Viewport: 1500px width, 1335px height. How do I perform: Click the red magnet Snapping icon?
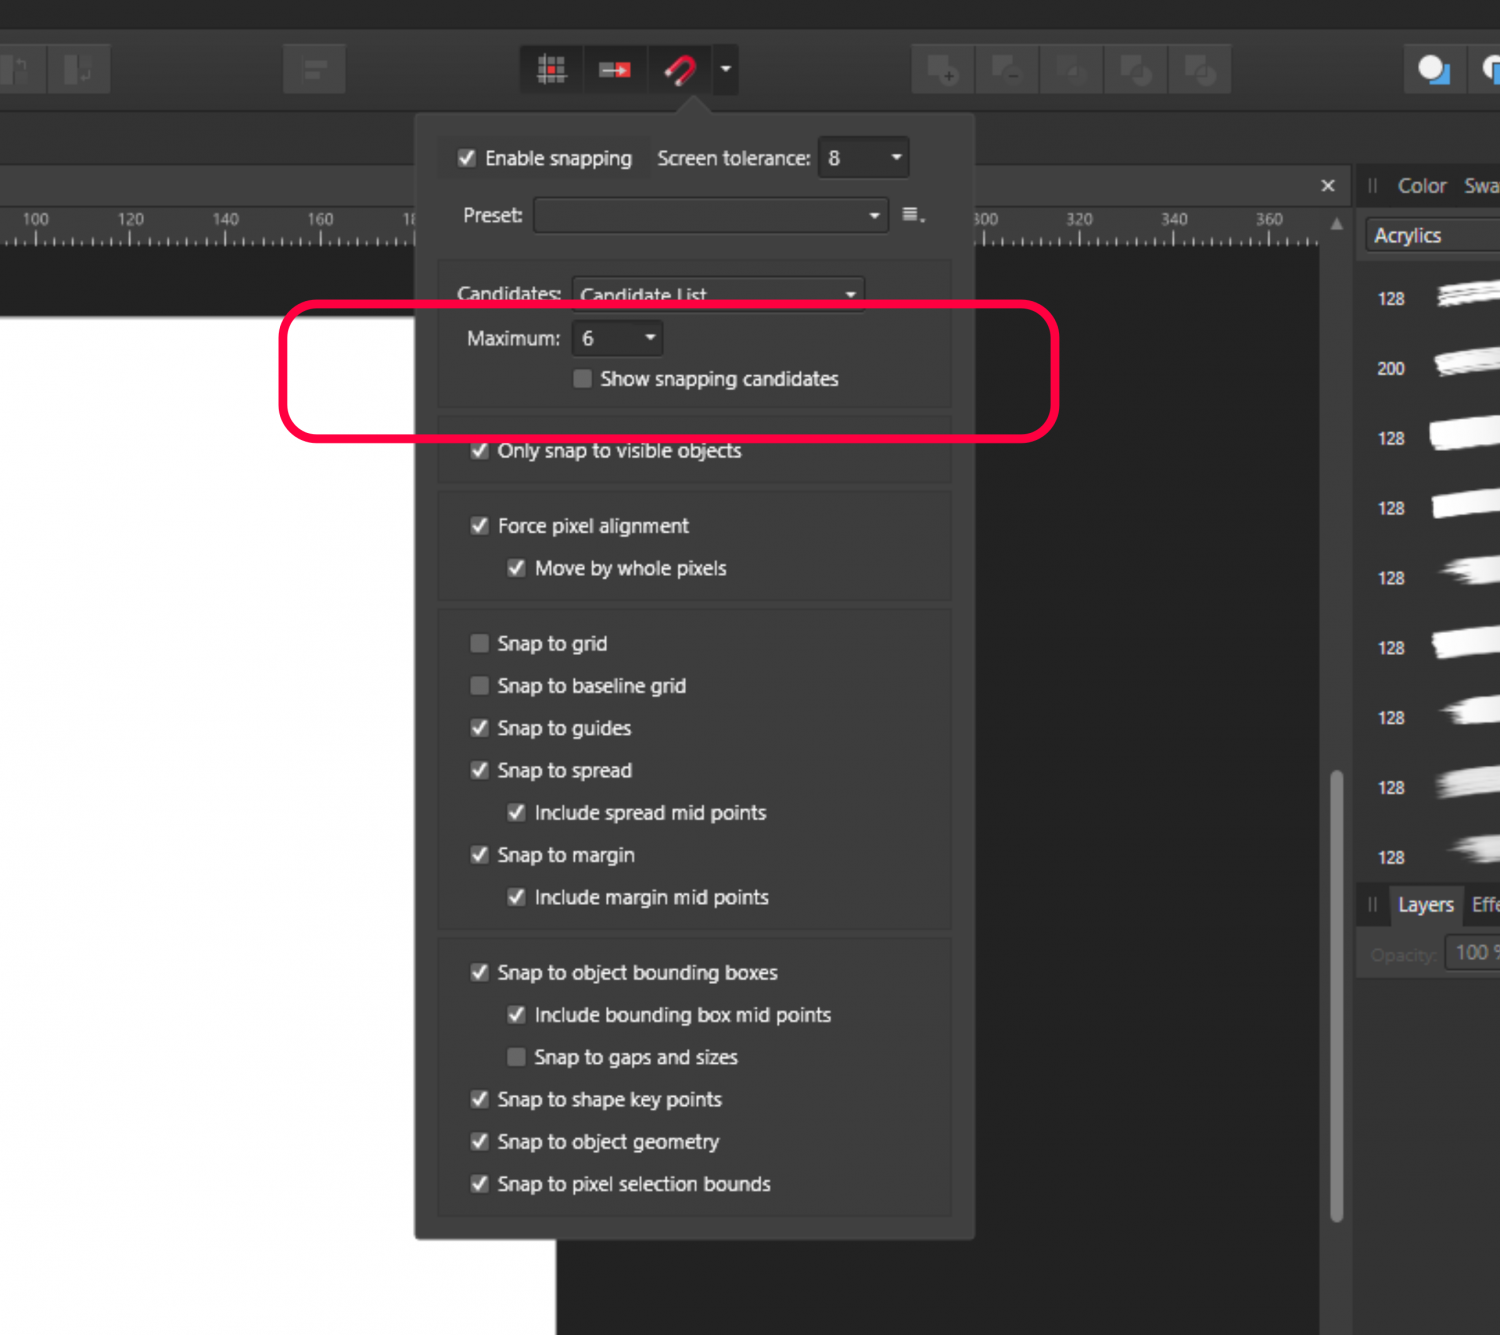tap(680, 69)
